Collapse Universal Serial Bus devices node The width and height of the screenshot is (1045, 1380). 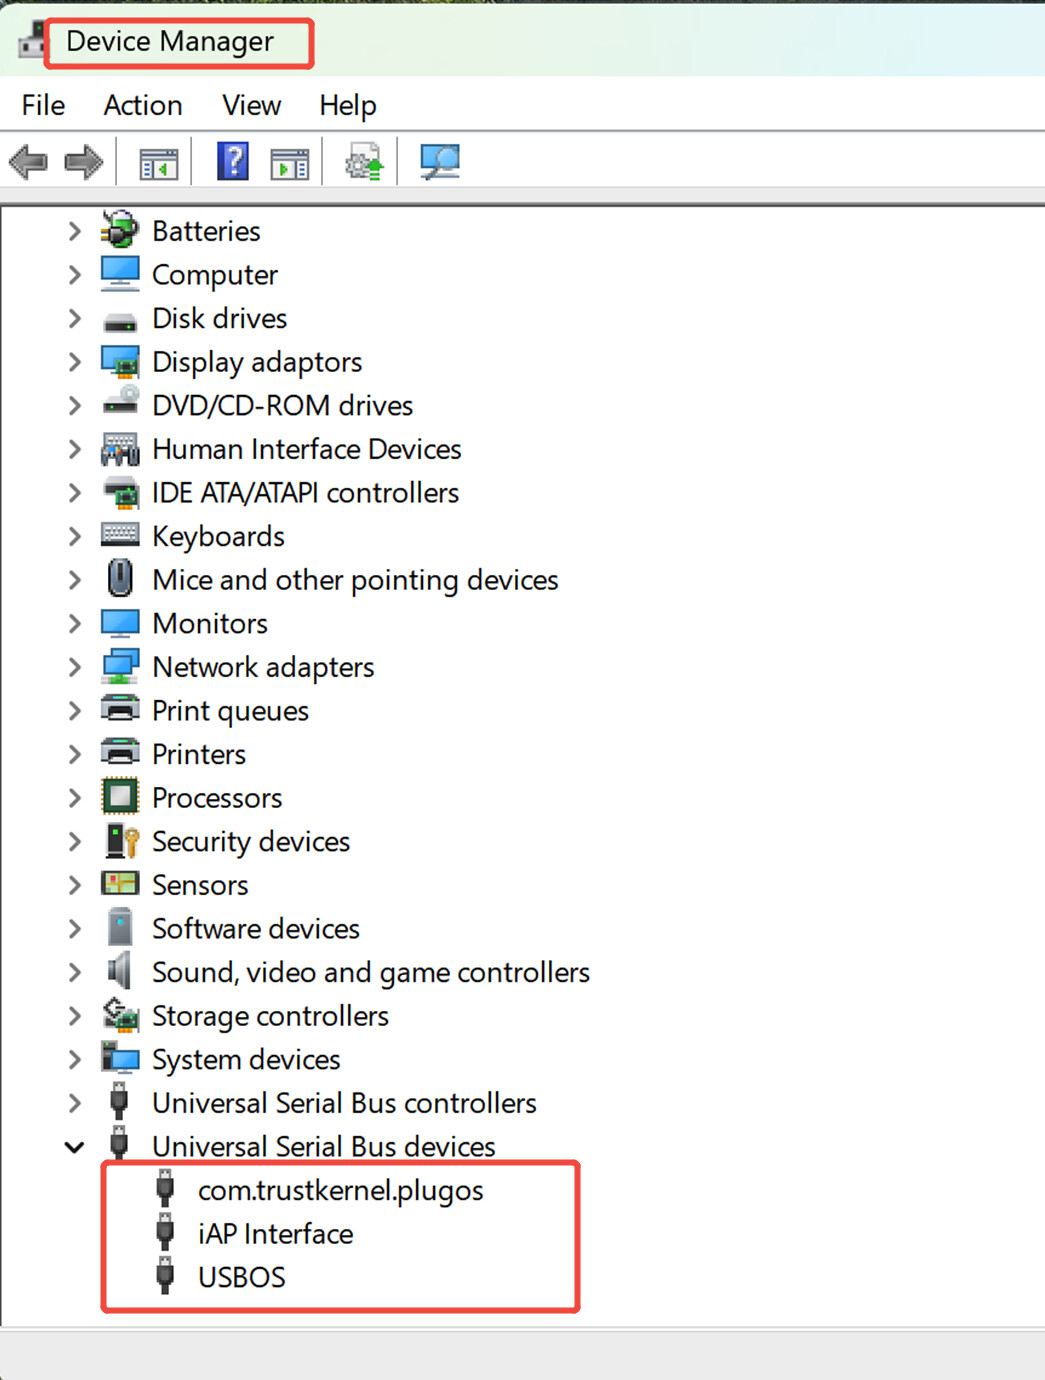click(x=74, y=1147)
